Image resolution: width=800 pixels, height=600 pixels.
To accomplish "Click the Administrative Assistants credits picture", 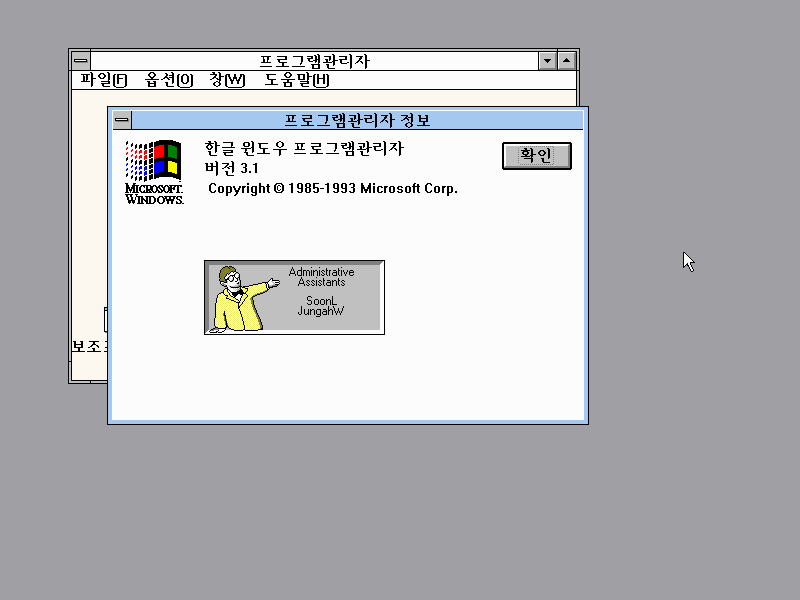I will pyautogui.click(x=294, y=297).
